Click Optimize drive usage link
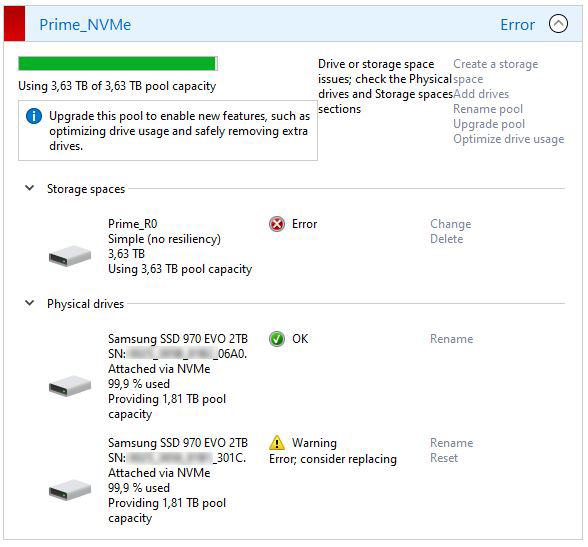 tap(509, 139)
